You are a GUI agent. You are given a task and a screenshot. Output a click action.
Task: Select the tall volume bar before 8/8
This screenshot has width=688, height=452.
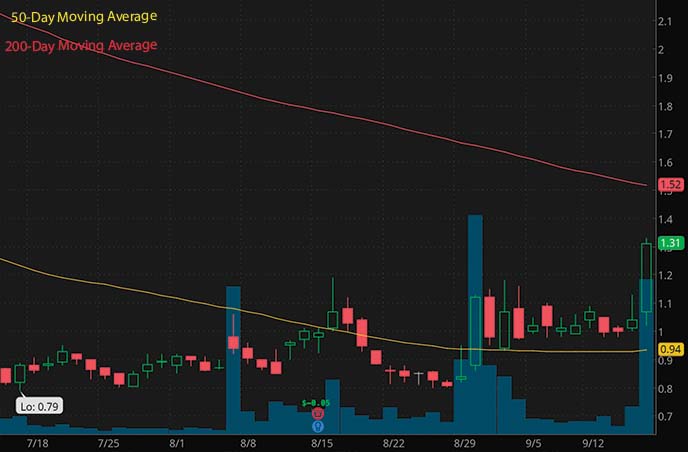pos(233,360)
